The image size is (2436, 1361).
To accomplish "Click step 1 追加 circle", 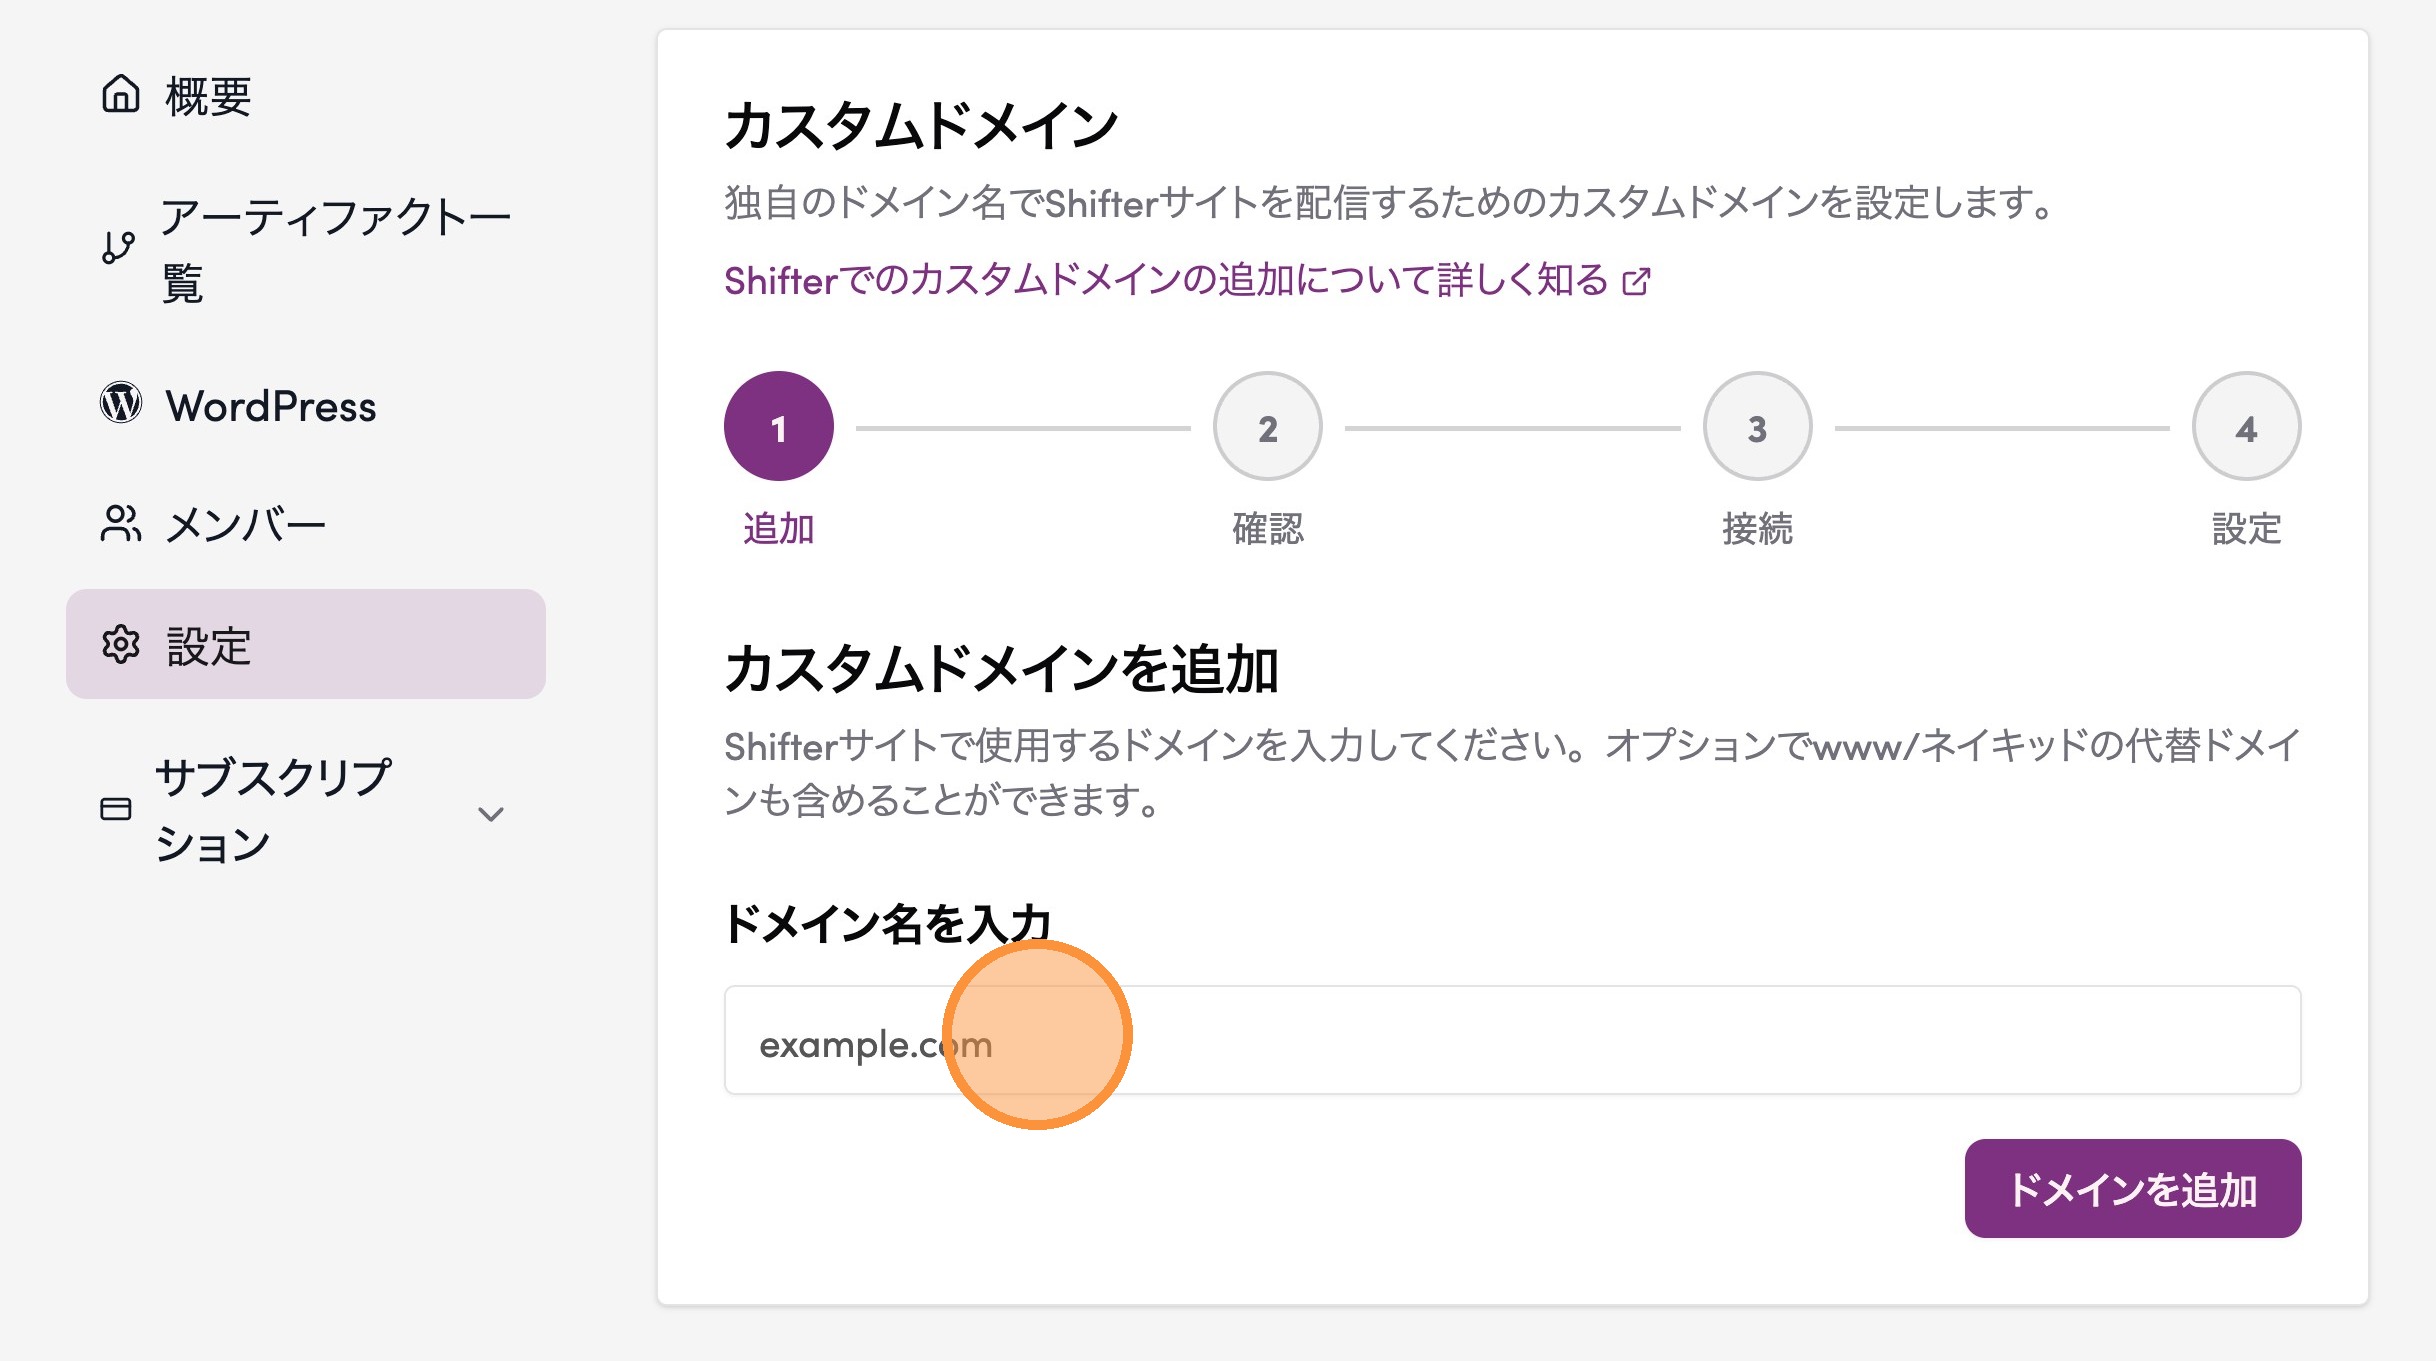I will (779, 427).
